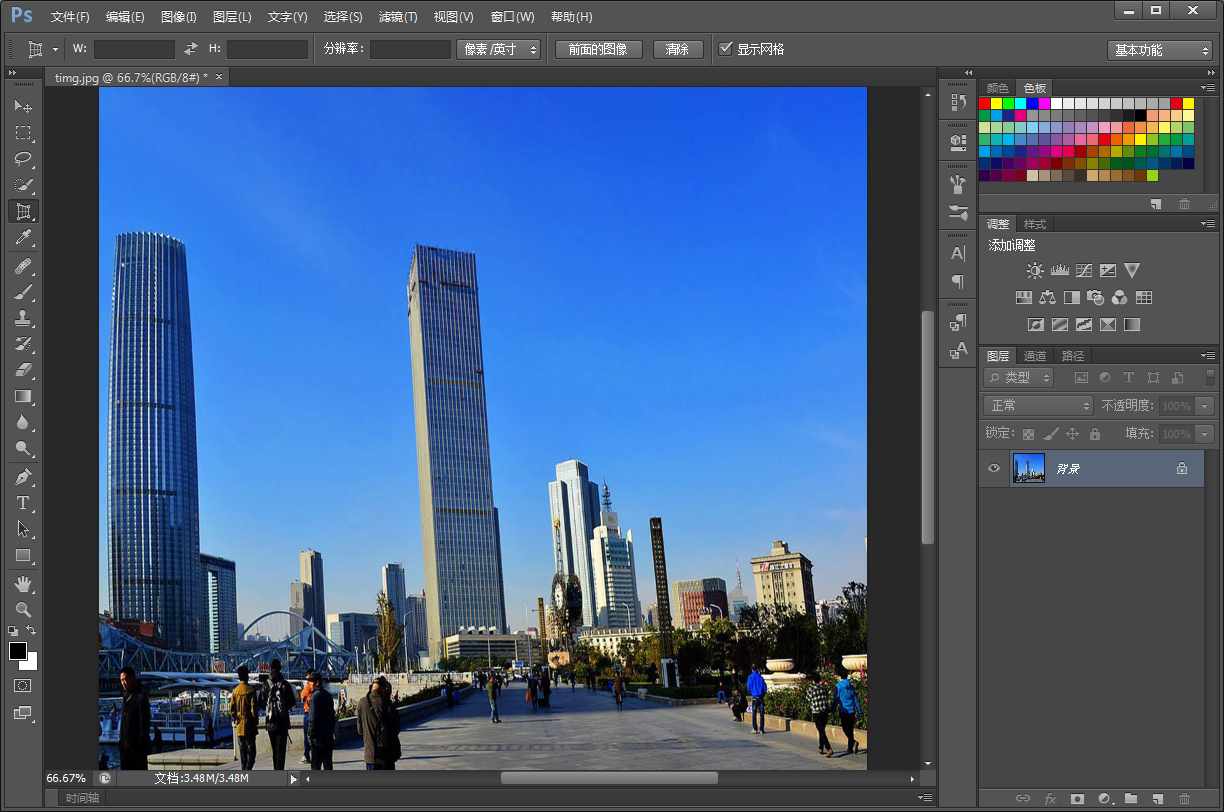Click the 清除 button
This screenshot has width=1224, height=812.
click(x=677, y=49)
